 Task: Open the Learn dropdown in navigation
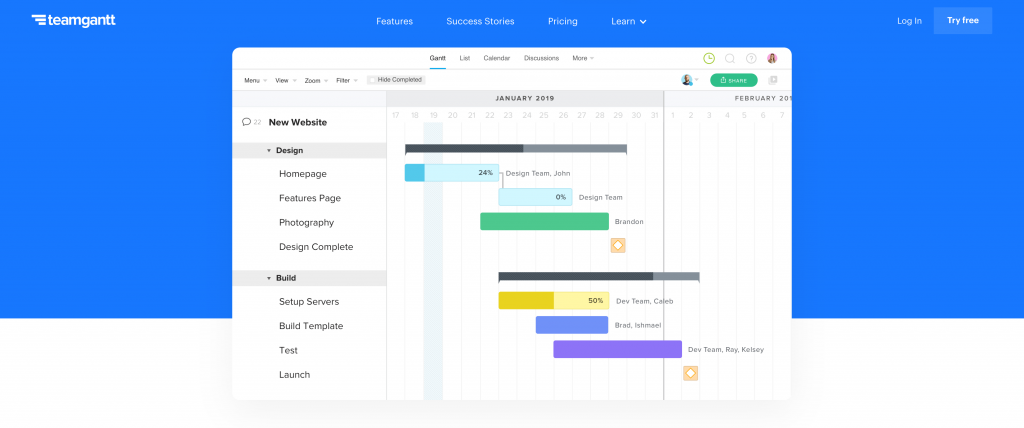pos(629,21)
